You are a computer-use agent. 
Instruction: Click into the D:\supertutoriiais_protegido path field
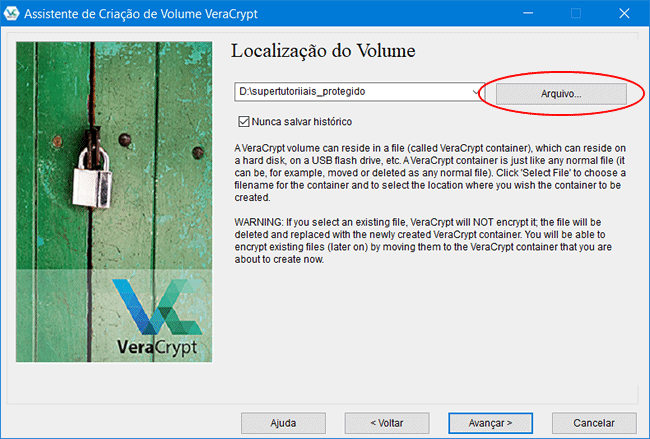(x=350, y=92)
